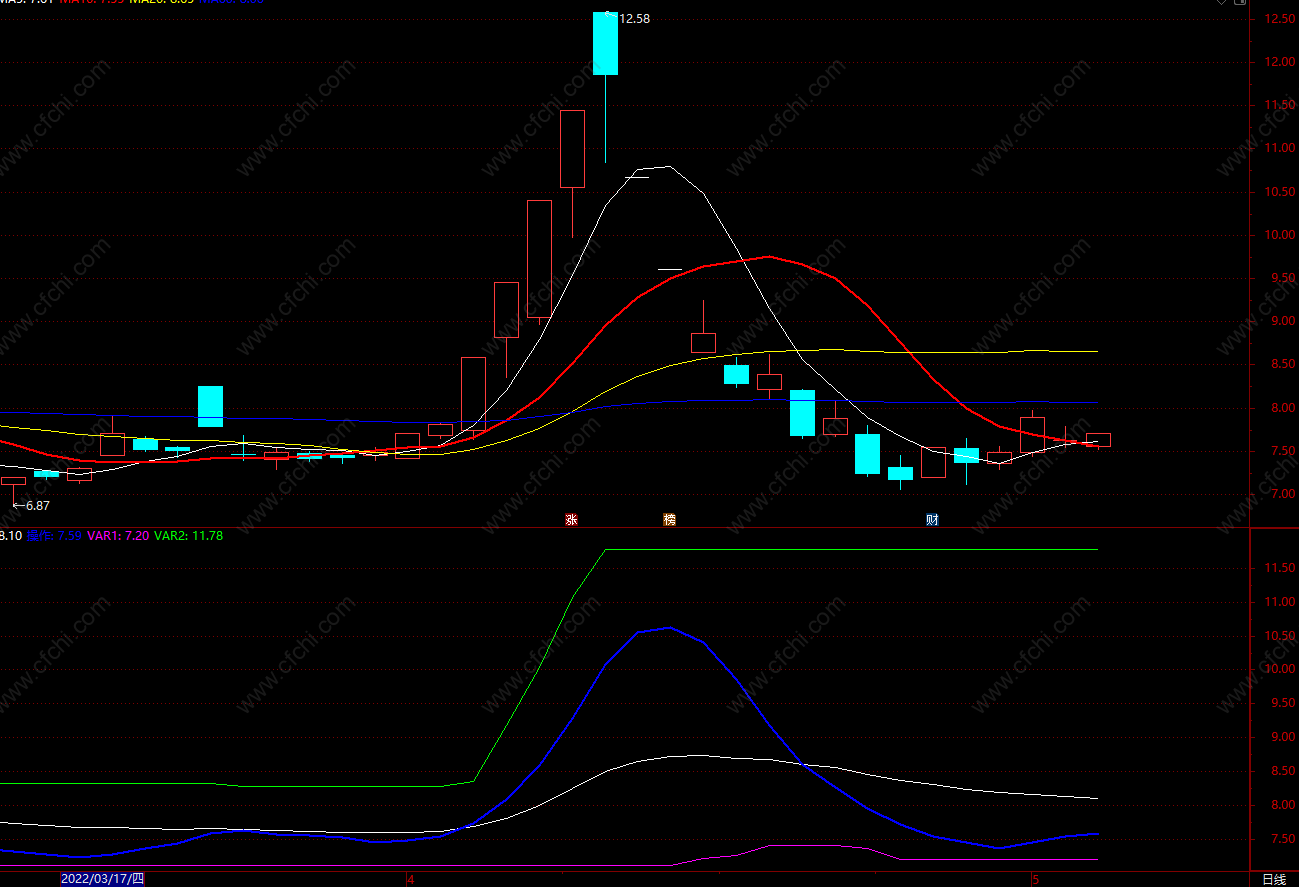Click the 2022/03/17/四 date label
Screen dimensions: 1299x887
(x=102, y=879)
